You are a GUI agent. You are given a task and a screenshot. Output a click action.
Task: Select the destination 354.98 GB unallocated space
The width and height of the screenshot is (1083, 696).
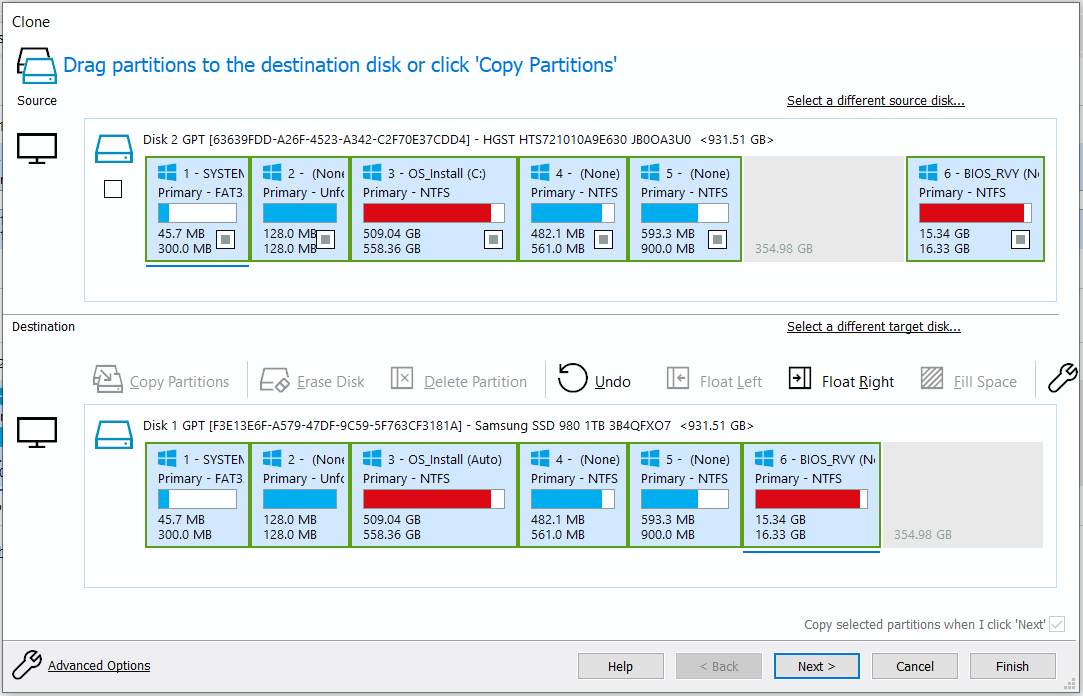pos(960,495)
